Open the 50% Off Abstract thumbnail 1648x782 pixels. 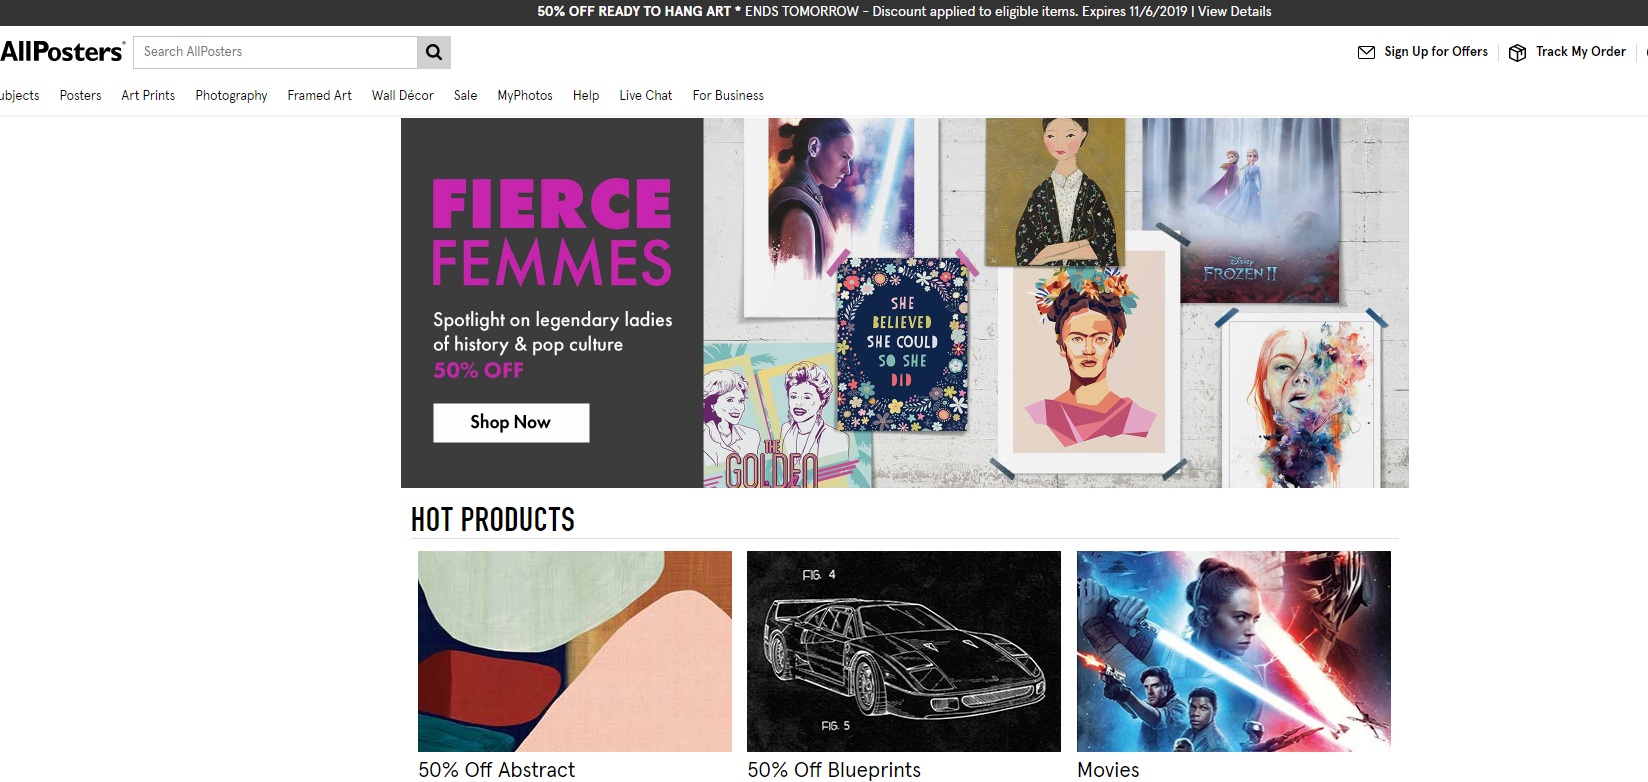pos(575,651)
